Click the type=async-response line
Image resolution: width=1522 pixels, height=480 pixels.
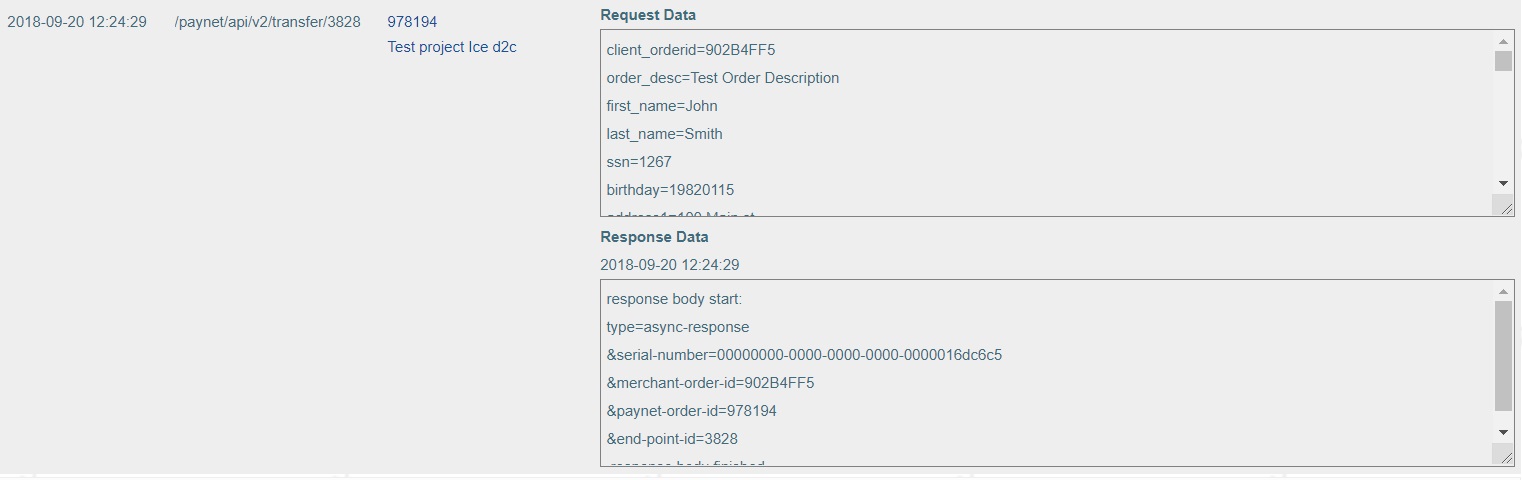point(677,327)
